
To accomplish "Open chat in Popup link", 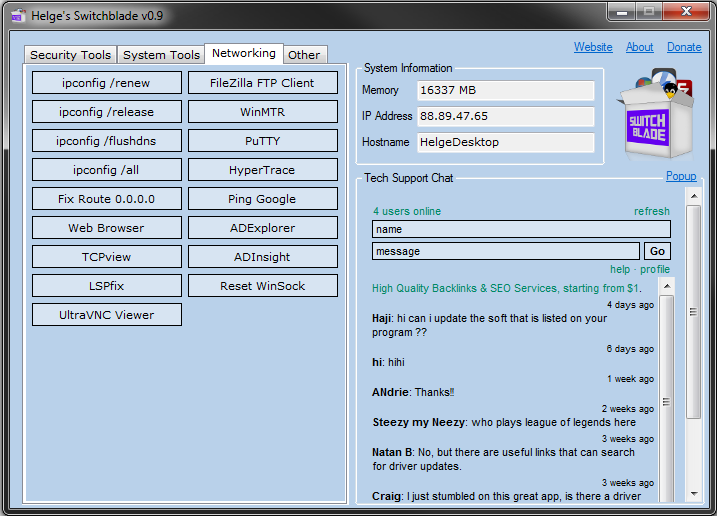I will click(681, 176).
